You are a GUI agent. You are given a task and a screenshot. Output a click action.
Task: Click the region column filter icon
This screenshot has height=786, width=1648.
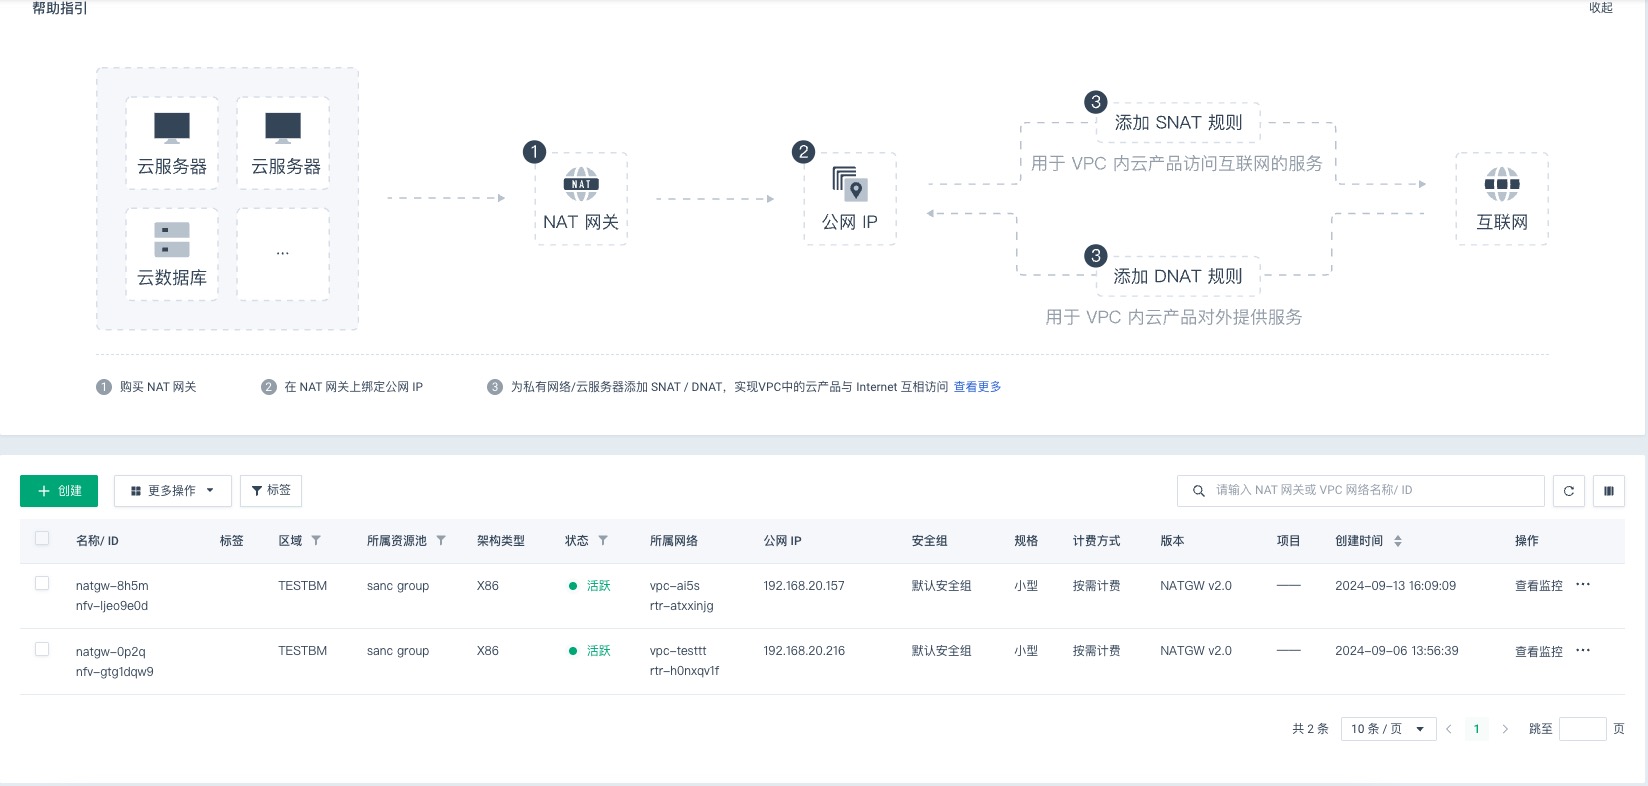(x=316, y=541)
